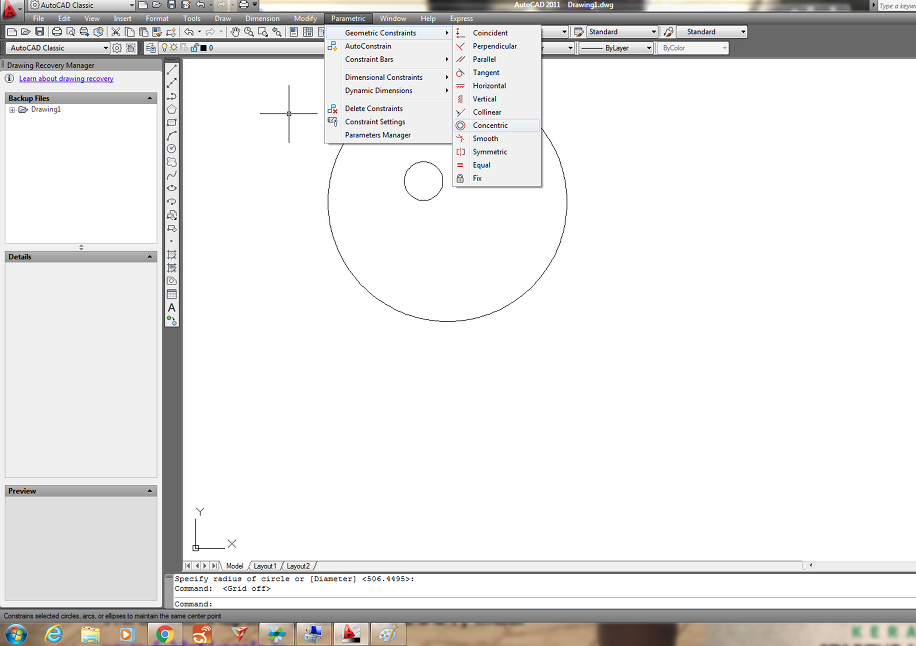This screenshot has width=916, height=646.
Task: Open Parameters Manager from Parametric menu
Action: coord(388,135)
